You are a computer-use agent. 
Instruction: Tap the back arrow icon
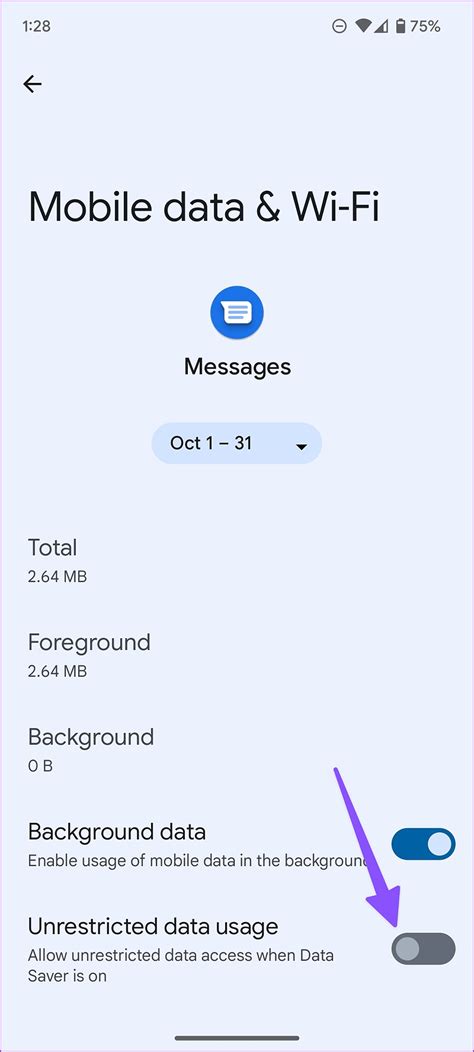[x=32, y=84]
